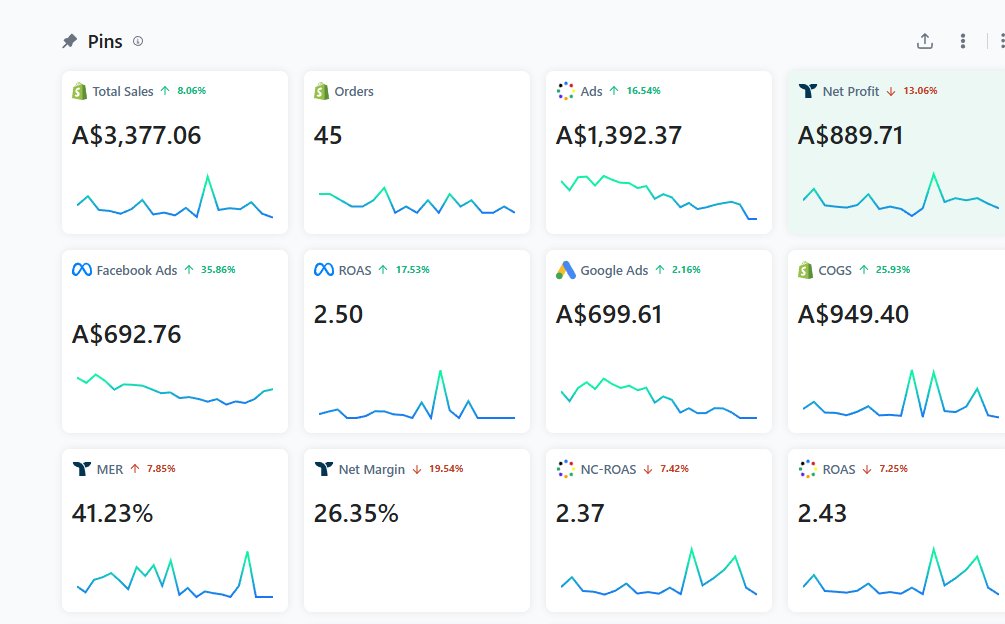Click the MER card title
This screenshot has height=624, width=1005.
[110, 469]
